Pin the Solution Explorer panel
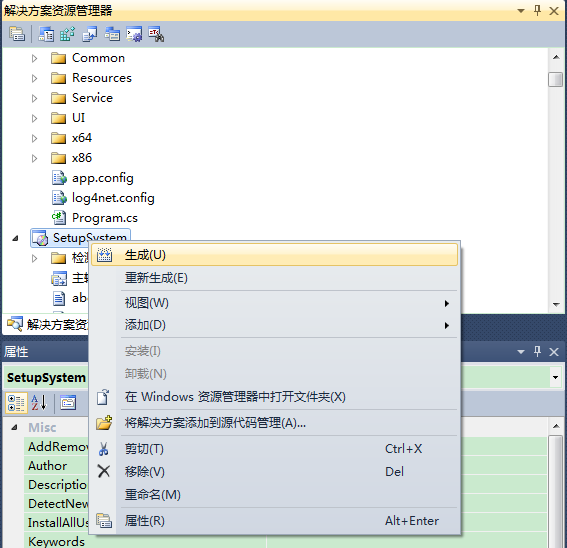 (537, 11)
